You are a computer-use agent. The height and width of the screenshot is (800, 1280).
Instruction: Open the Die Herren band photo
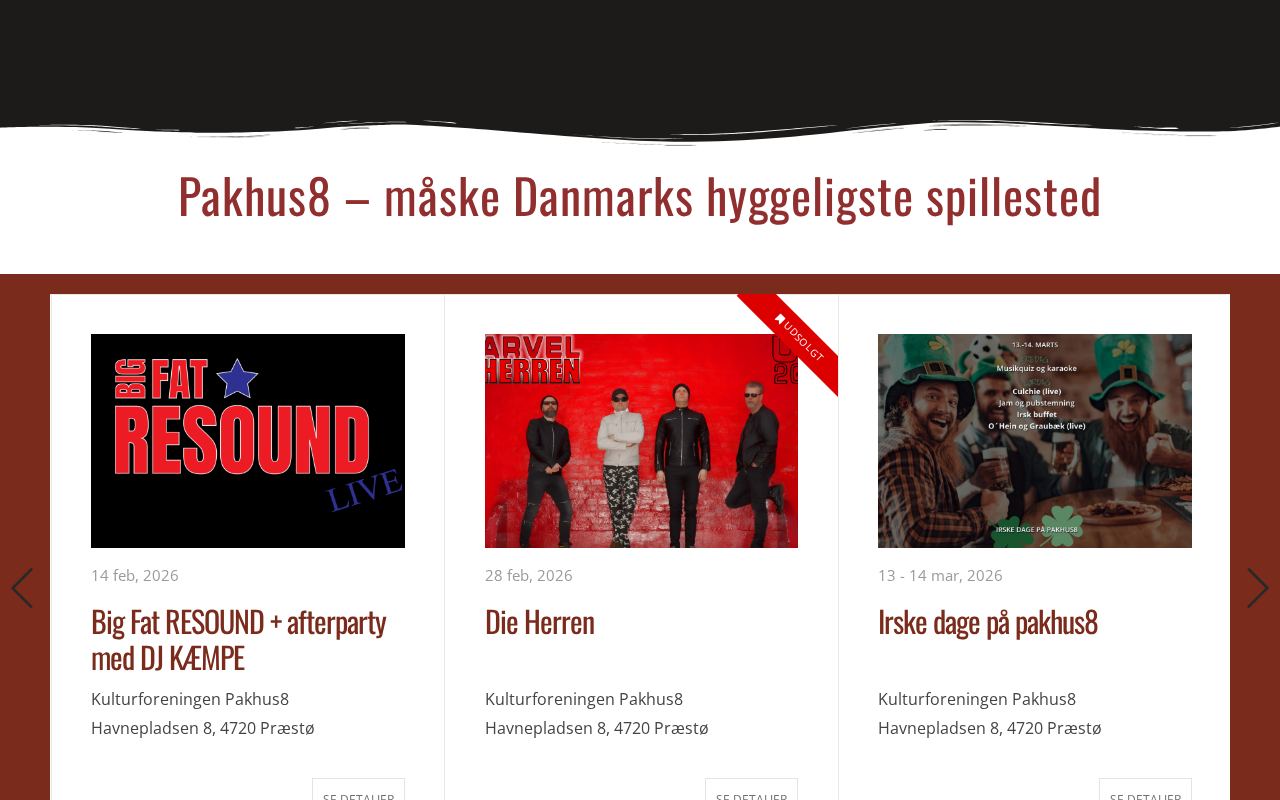click(x=641, y=441)
